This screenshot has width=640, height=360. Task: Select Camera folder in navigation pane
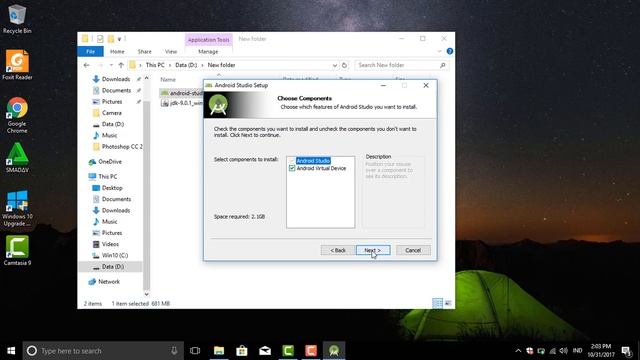click(111, 113)
